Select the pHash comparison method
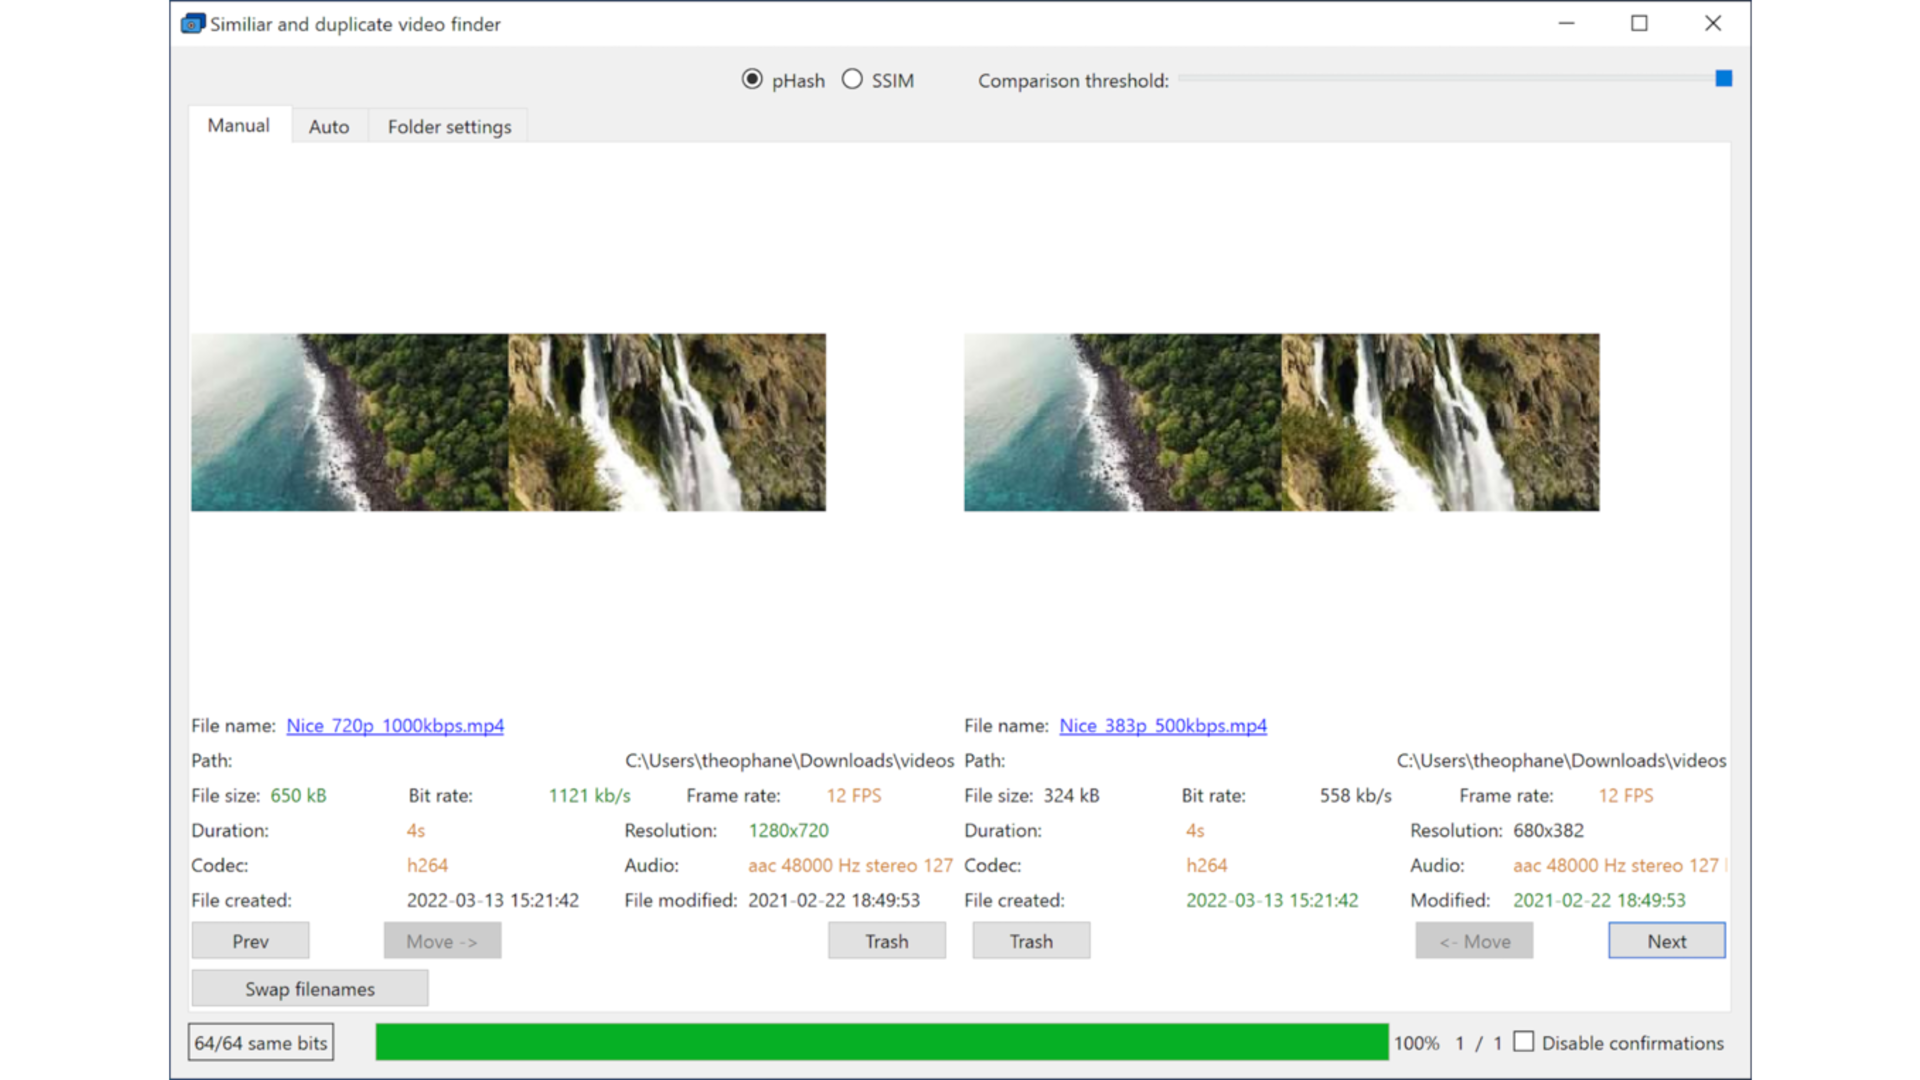Viewport: 1920px width, 1080px height. pos(752,80)
